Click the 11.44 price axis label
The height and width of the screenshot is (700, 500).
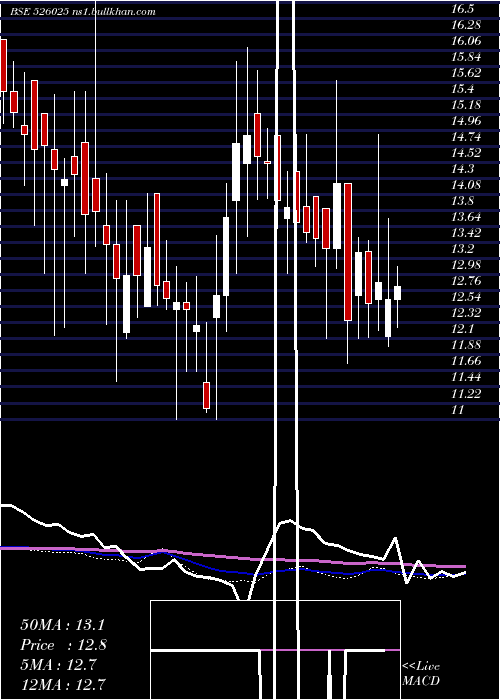tap(466, 377)
